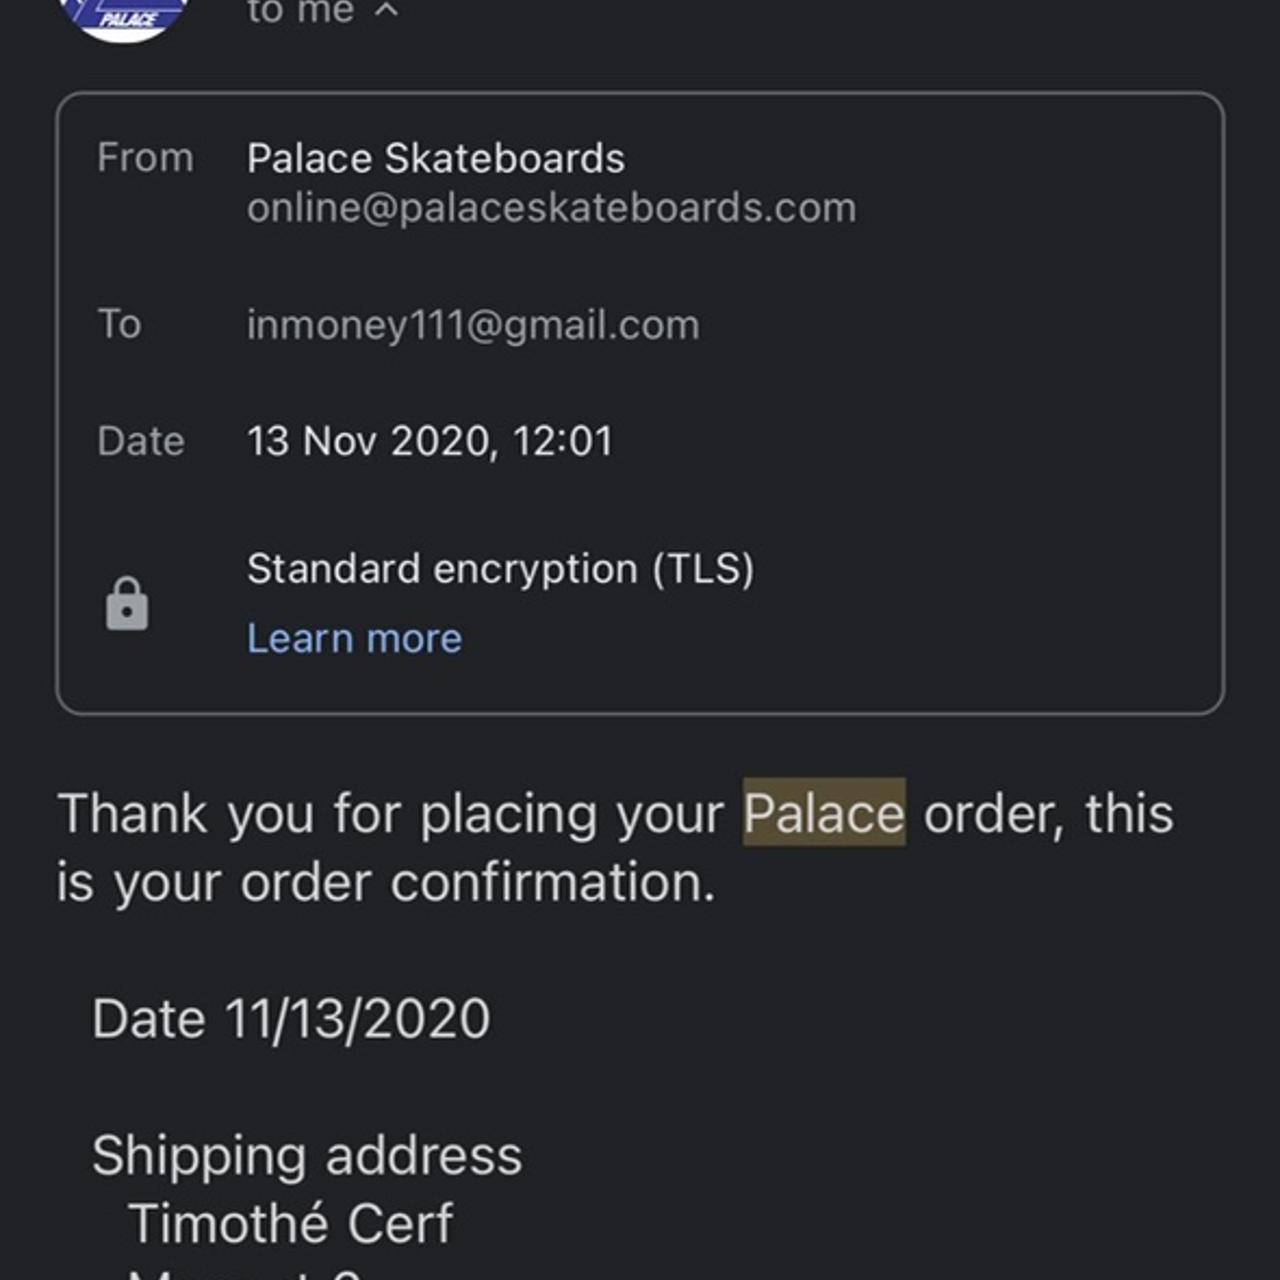Tap the "to me" recipient summary
Screen dimensions: 1280x1280
pos(300,11)
